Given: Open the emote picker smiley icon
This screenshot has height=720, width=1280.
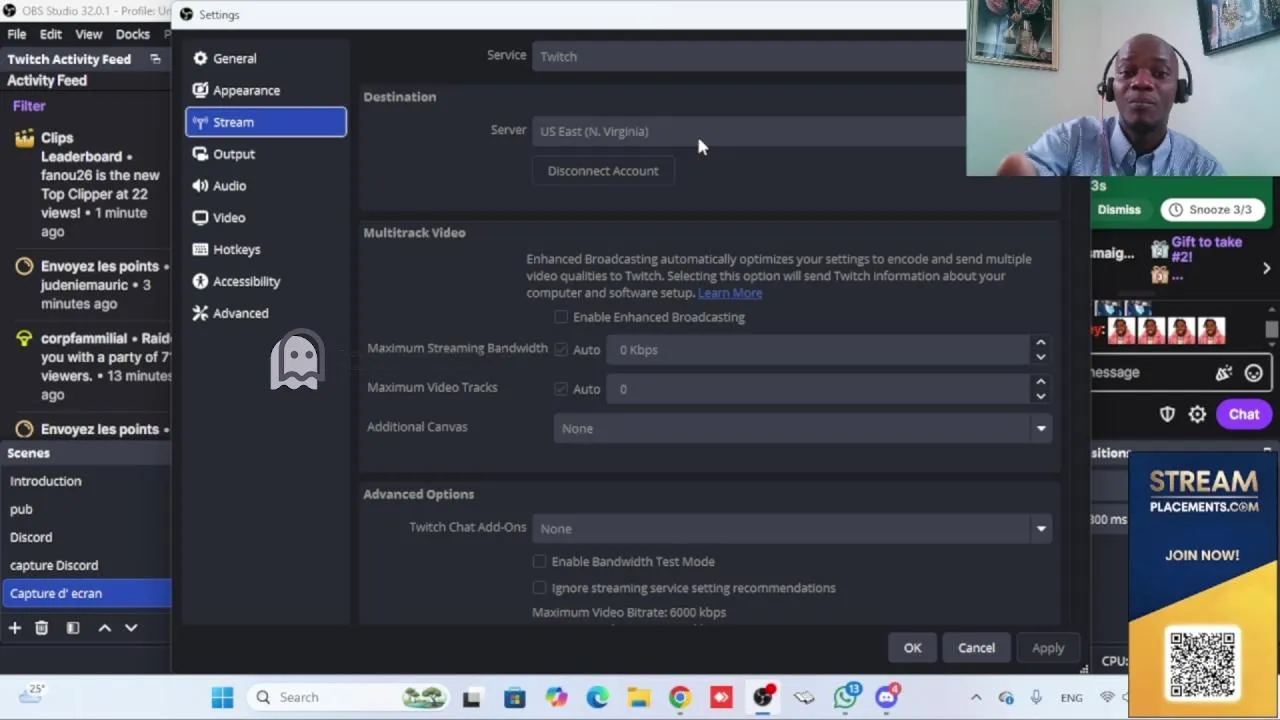Looking at the screenshot, I should tap(1253, 373).
